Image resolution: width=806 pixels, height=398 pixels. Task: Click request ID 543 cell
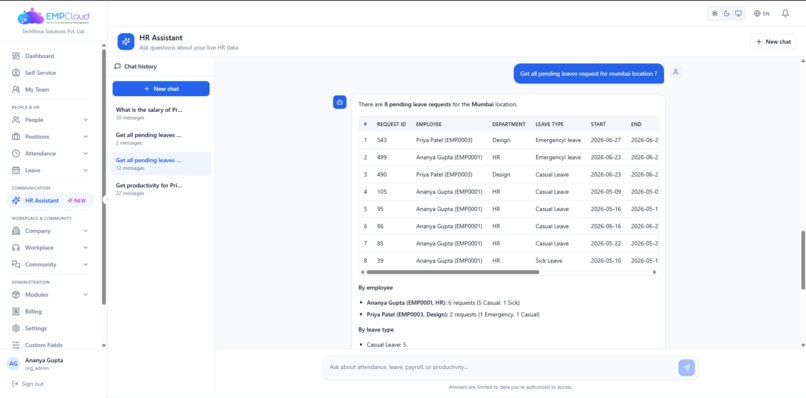[381, 140]
